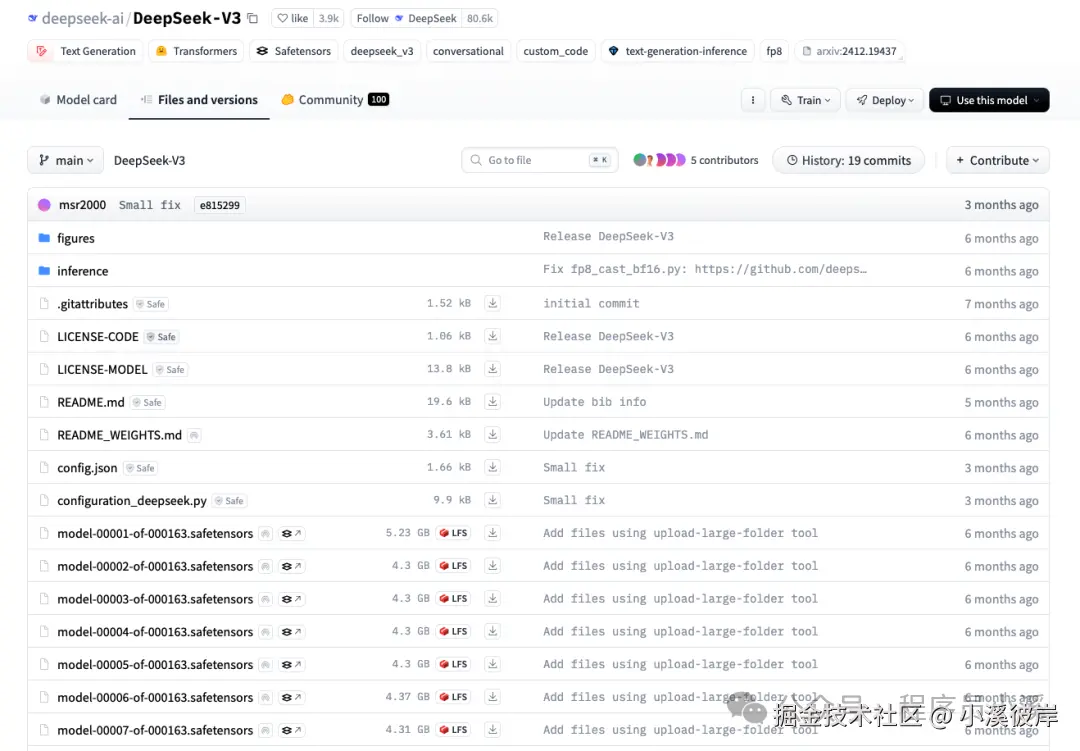
Task: Click the Safetensors tag
Action: [294, 51]
